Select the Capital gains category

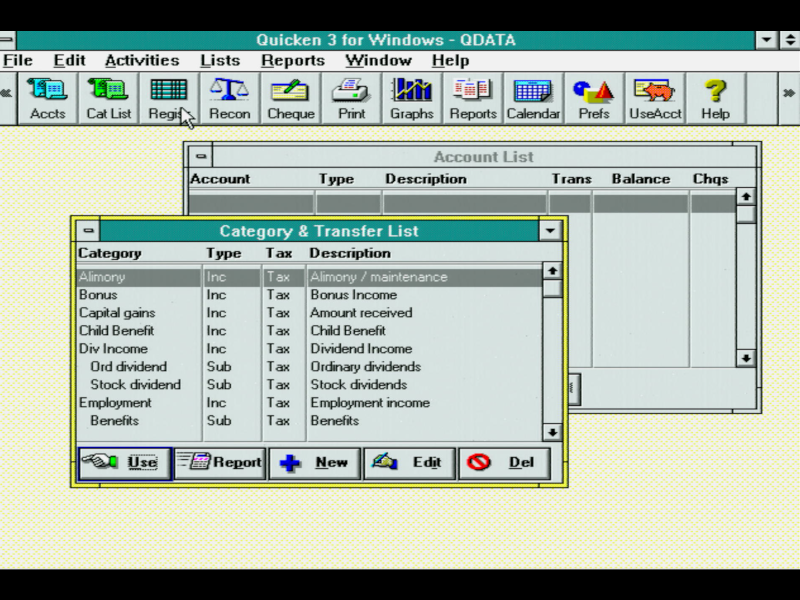coord(309,313)
